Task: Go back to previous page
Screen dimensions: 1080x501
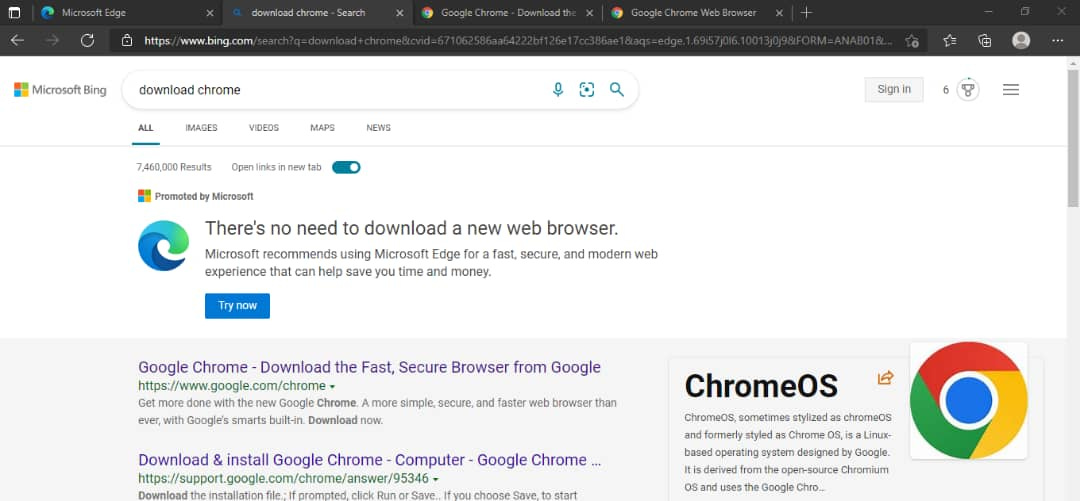Action: tap(17, 41)
